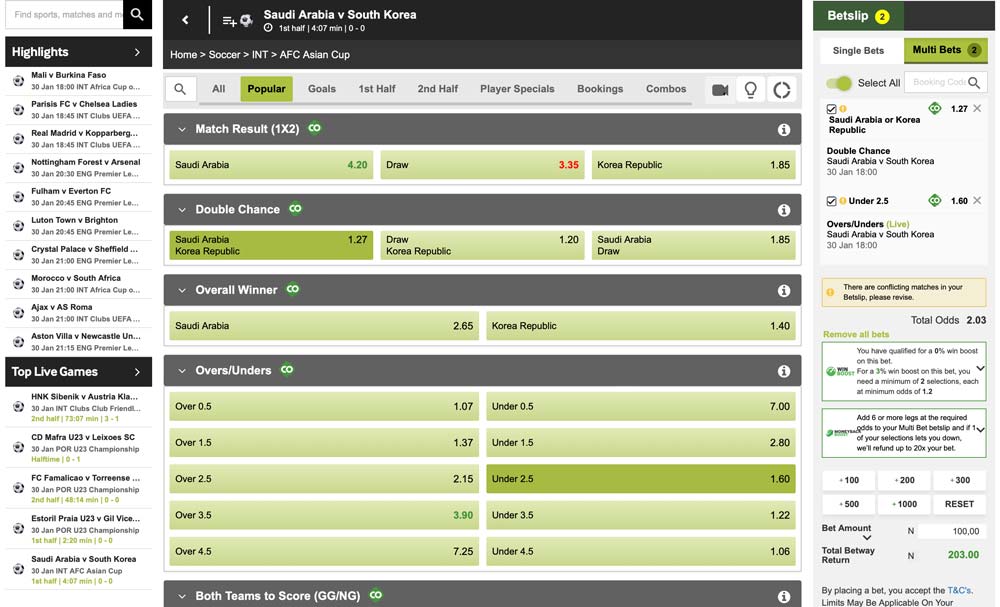Click the lightbulb tips icon
This screenshot has height=607, width=1000.
[x=751, y=90]
